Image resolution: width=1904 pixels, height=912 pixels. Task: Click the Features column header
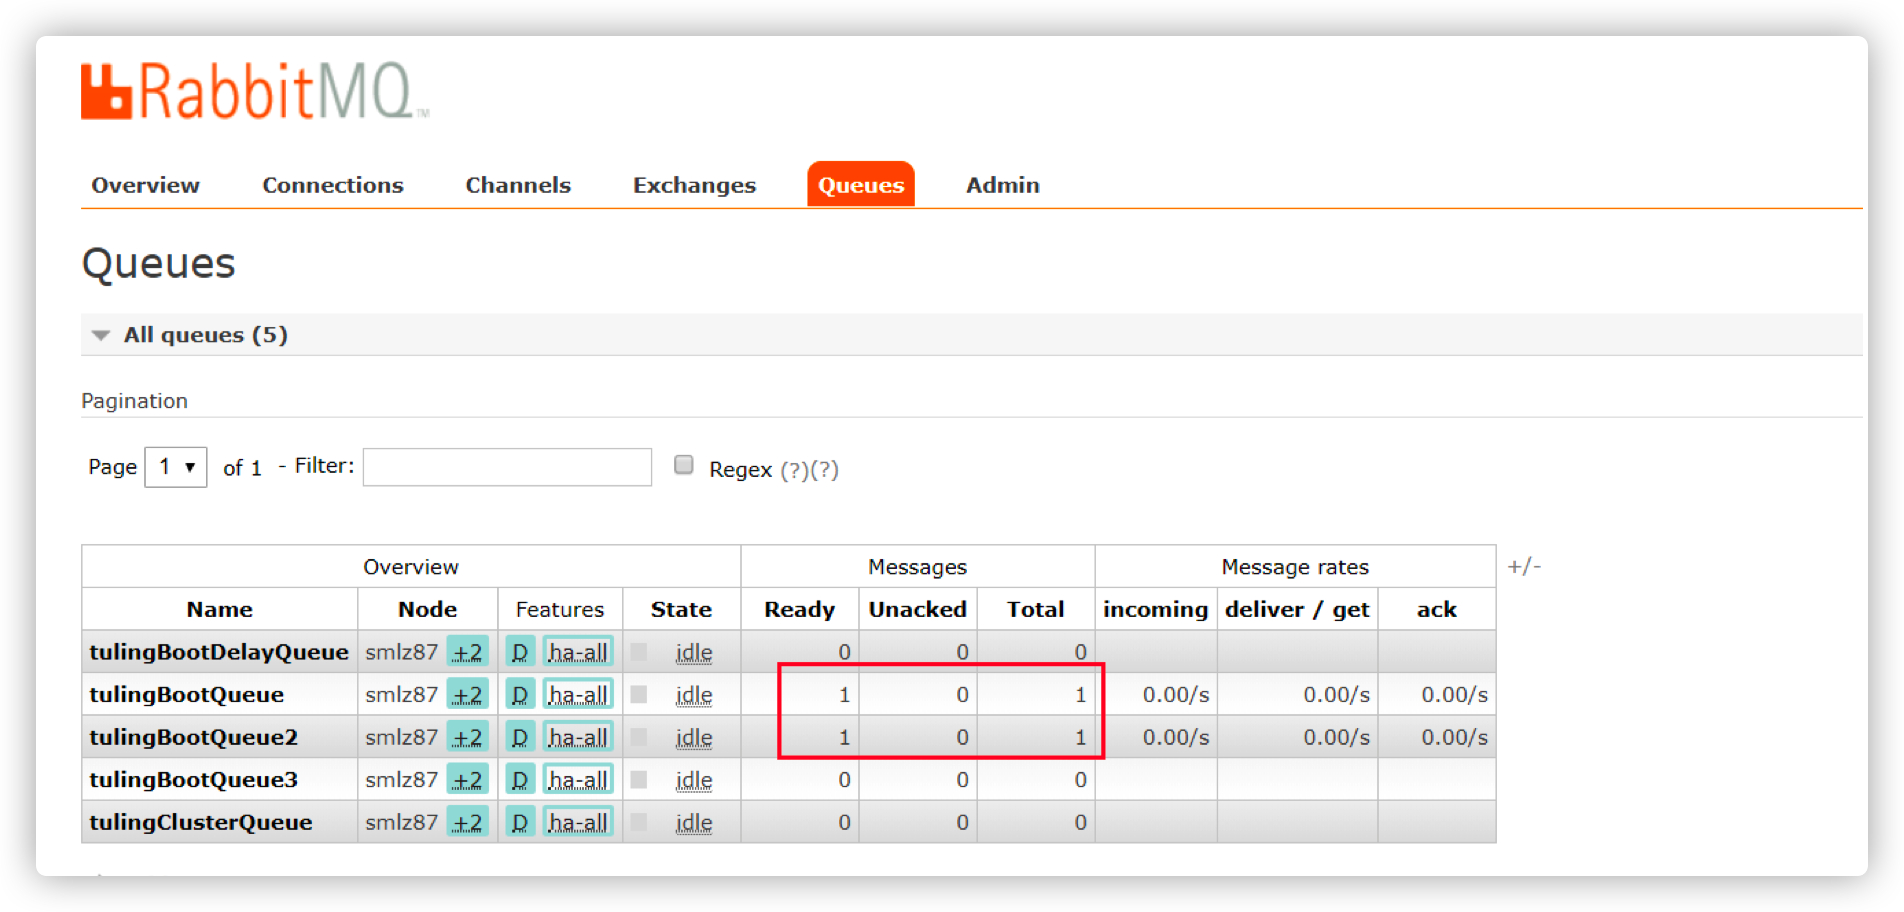(x=560, y=609)
